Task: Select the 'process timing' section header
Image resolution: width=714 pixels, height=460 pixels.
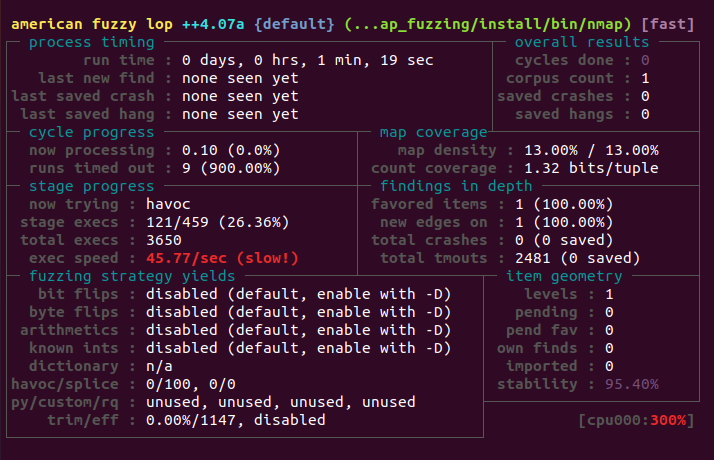Action: click(x=92, y=42)
